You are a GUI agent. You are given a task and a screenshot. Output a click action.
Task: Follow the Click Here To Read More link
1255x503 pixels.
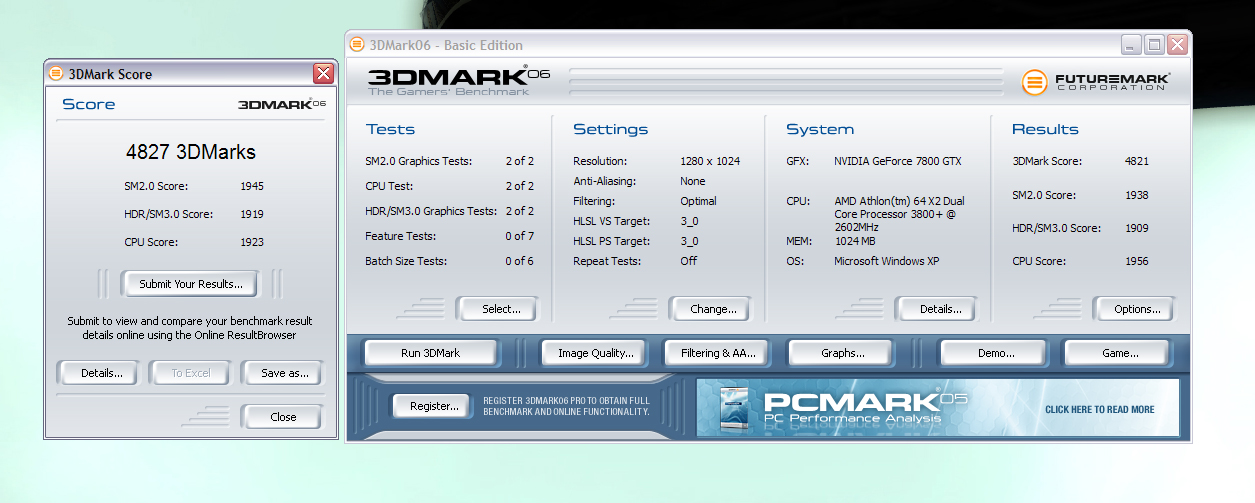click(1099, 409)
